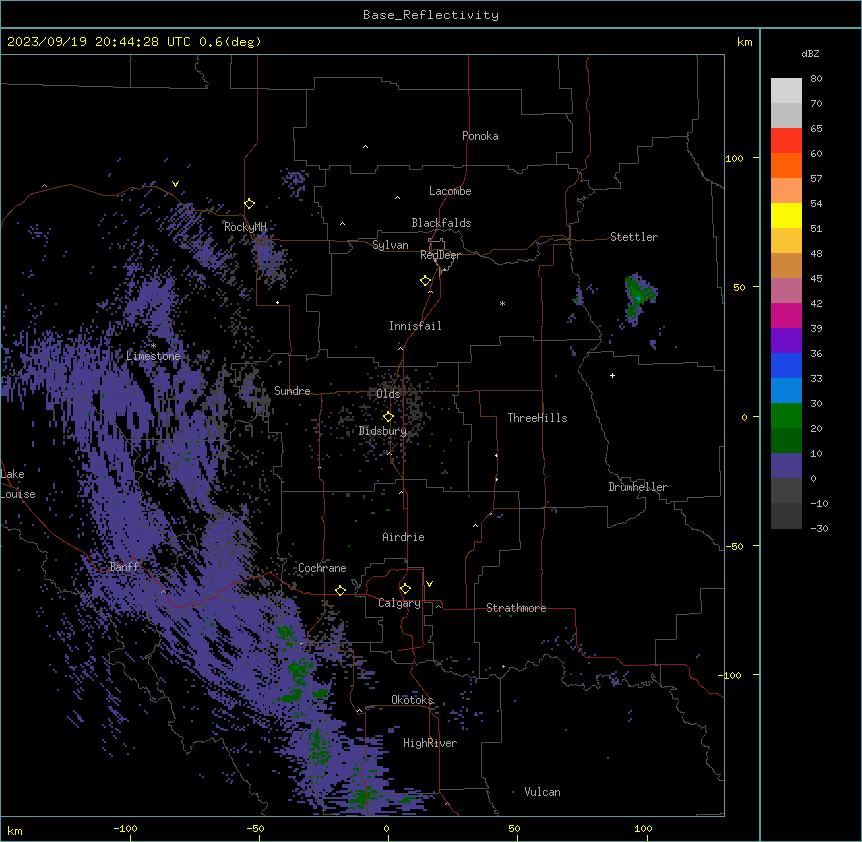Click the Banff town label
Image resolution: width=862 pixels, height=842 pixels.
click(x=124, y=567)
